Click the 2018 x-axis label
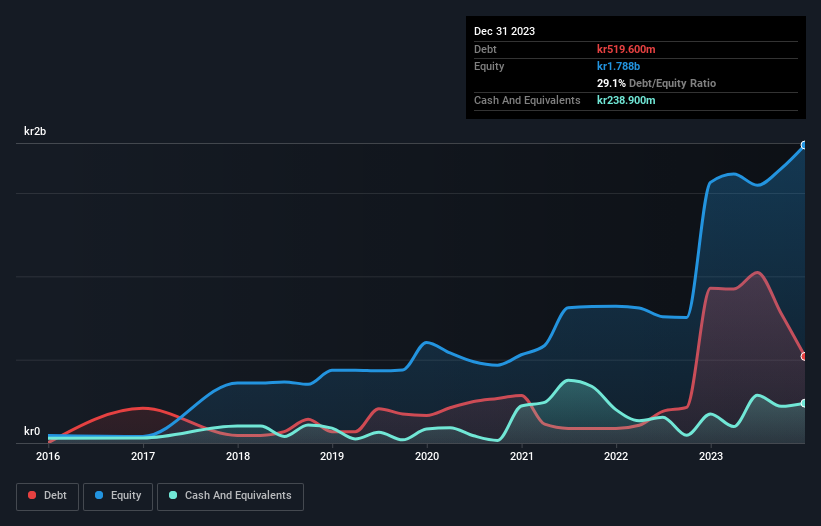The image size is (821, 526). pyautogui.click(x=238, y=456)
